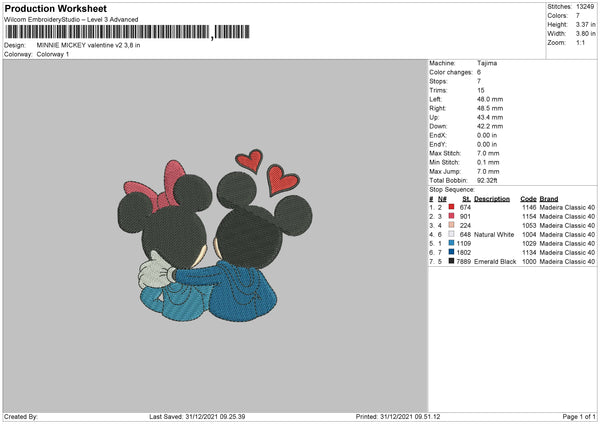Click the 'Brand' column header
The width and height of the screenshot is (600, 424).
549,199
